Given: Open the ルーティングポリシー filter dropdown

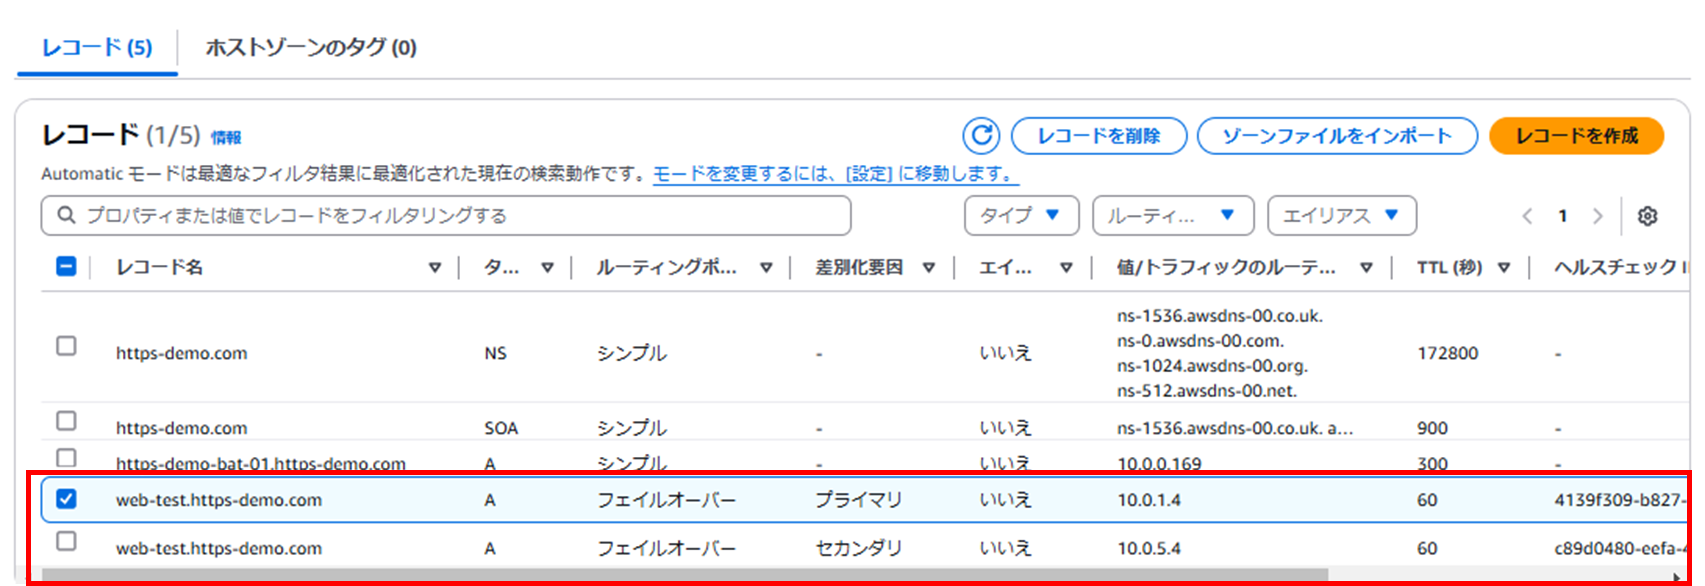Looking at the screenshot, I should (1173, 216).
